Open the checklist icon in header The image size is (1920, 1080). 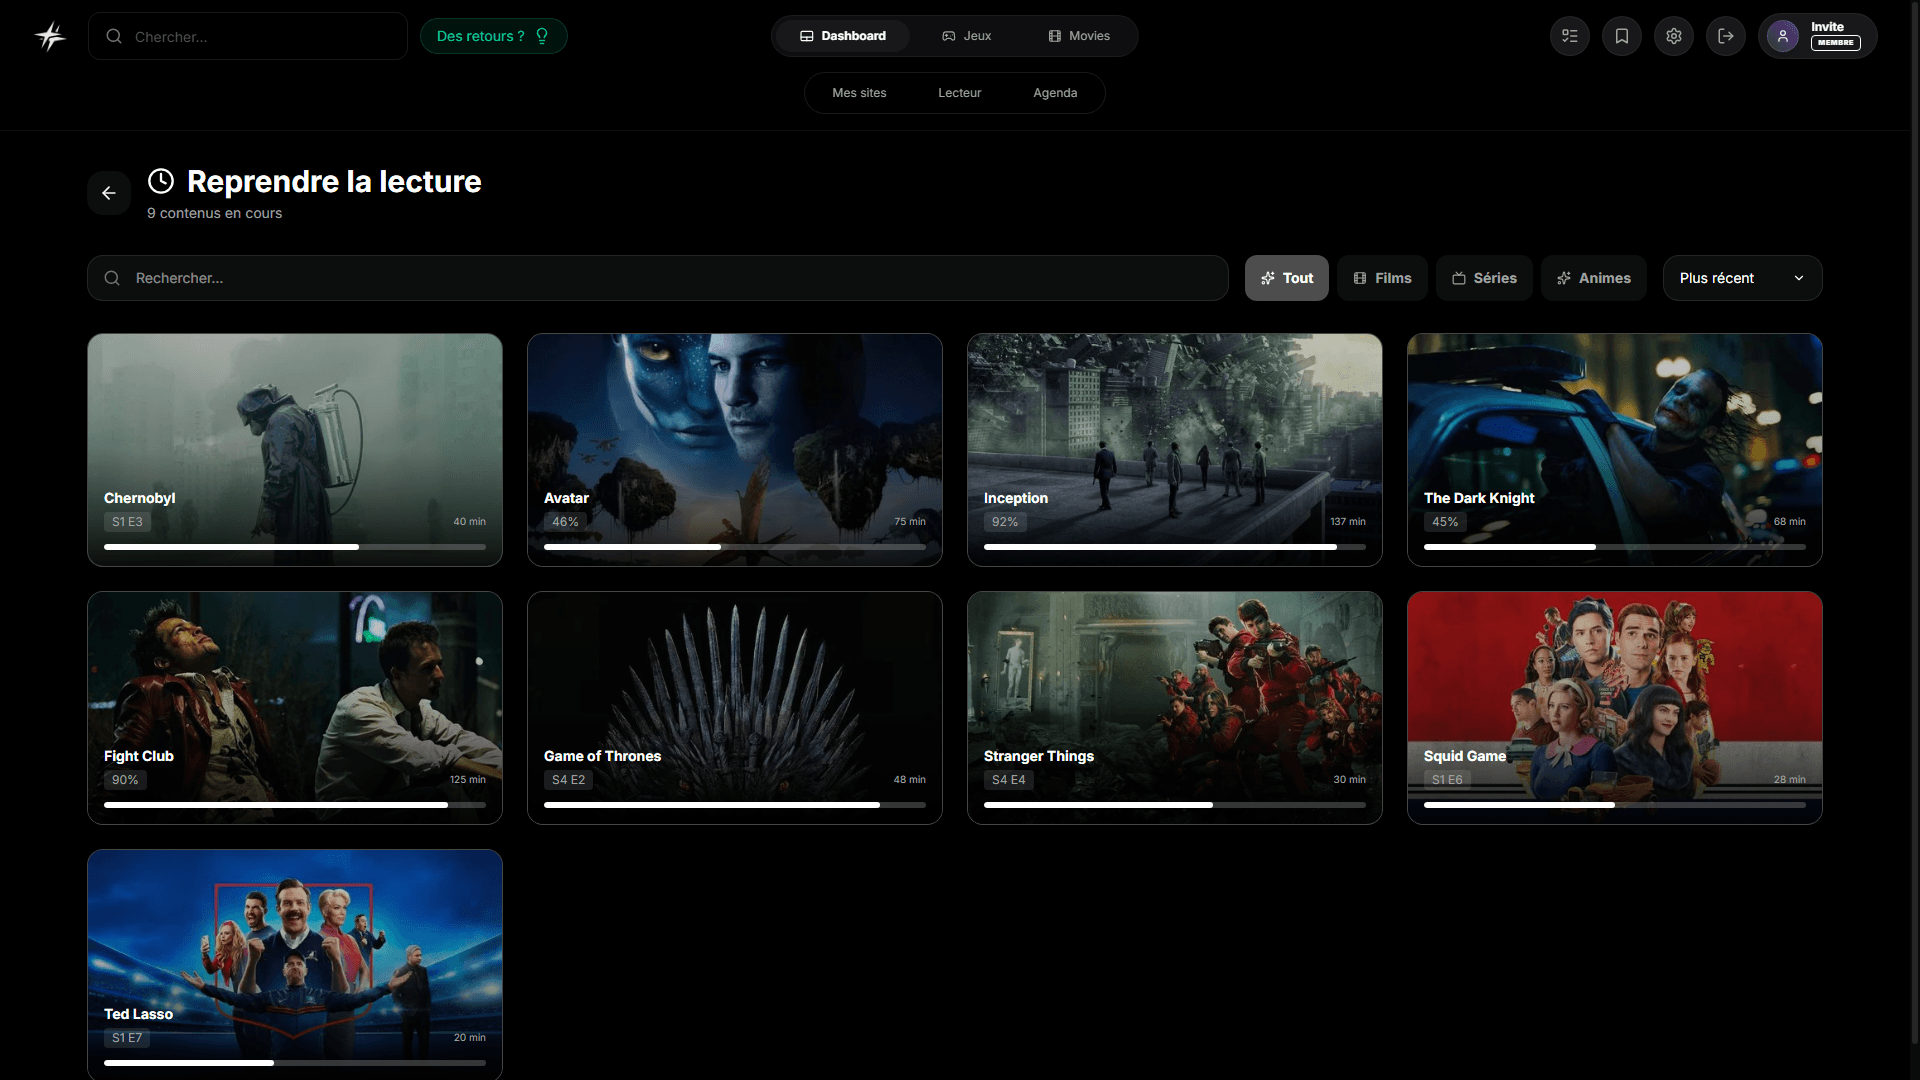tap(1570, 36)
